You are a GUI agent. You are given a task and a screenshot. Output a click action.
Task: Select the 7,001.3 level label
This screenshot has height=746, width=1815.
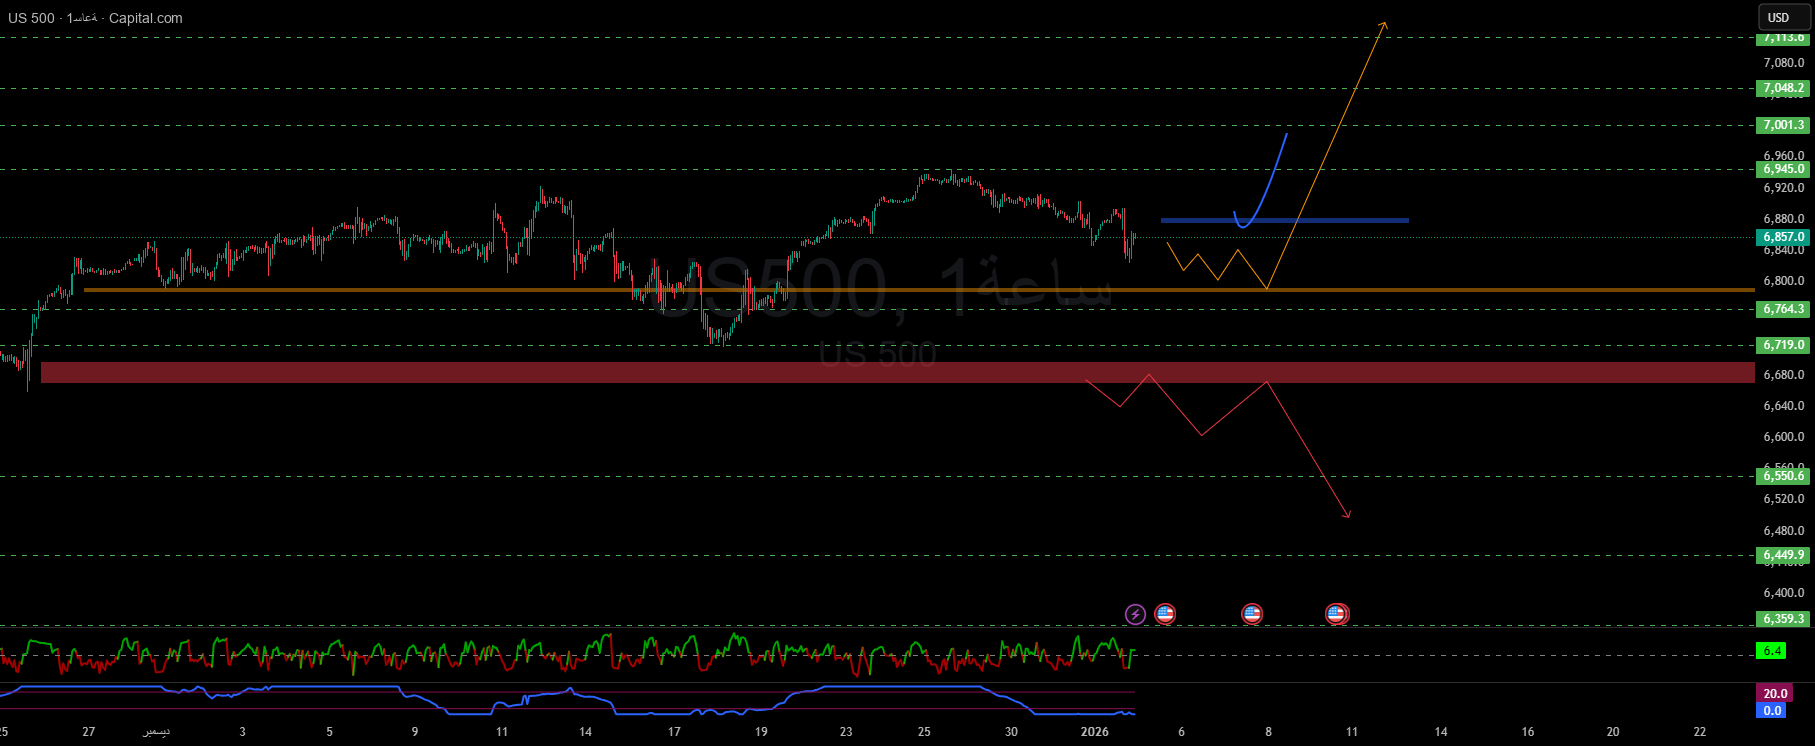click(1783, 125)
